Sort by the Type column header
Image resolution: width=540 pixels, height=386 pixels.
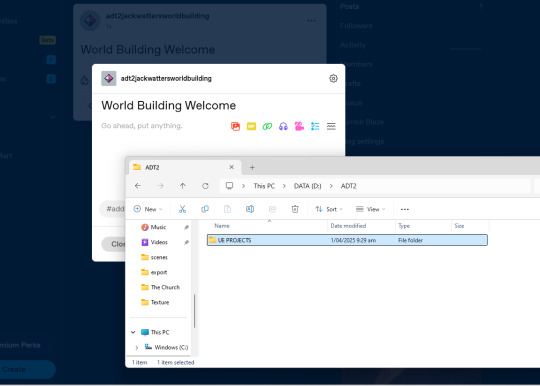point(404,226)
